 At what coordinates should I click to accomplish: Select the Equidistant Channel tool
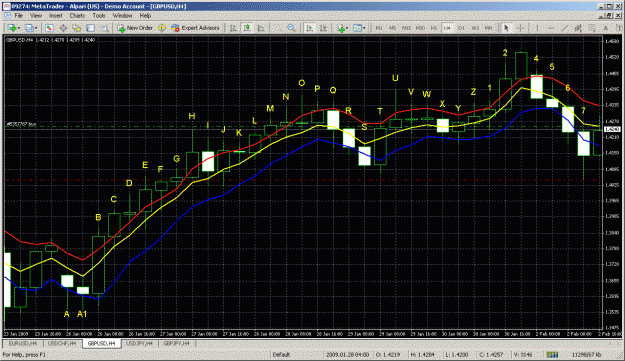(x=578, y=28)
